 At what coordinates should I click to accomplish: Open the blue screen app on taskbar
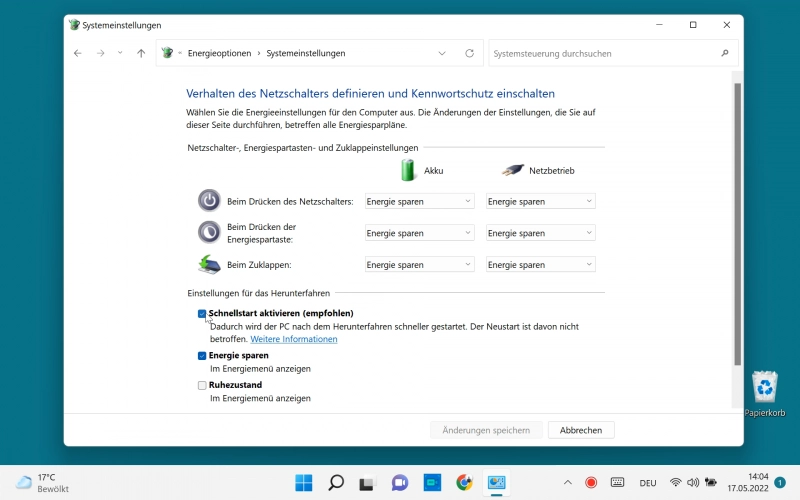pyautogui.click(x=432, y=482)
